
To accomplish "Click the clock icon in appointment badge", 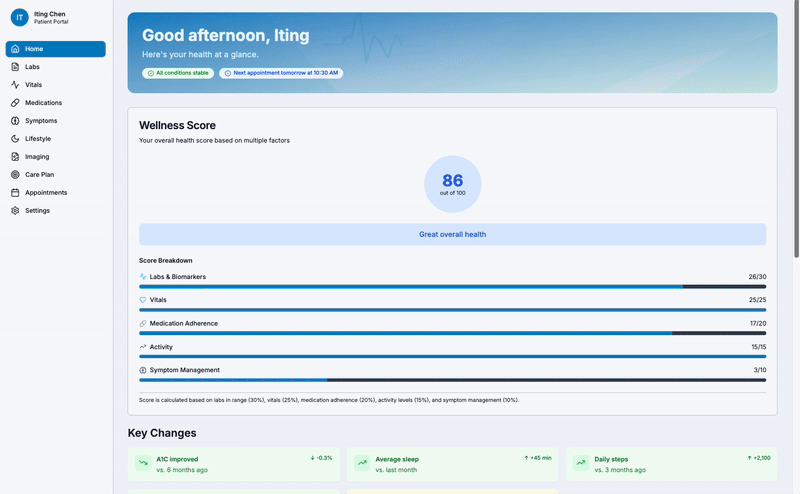I will pos(228,73).
